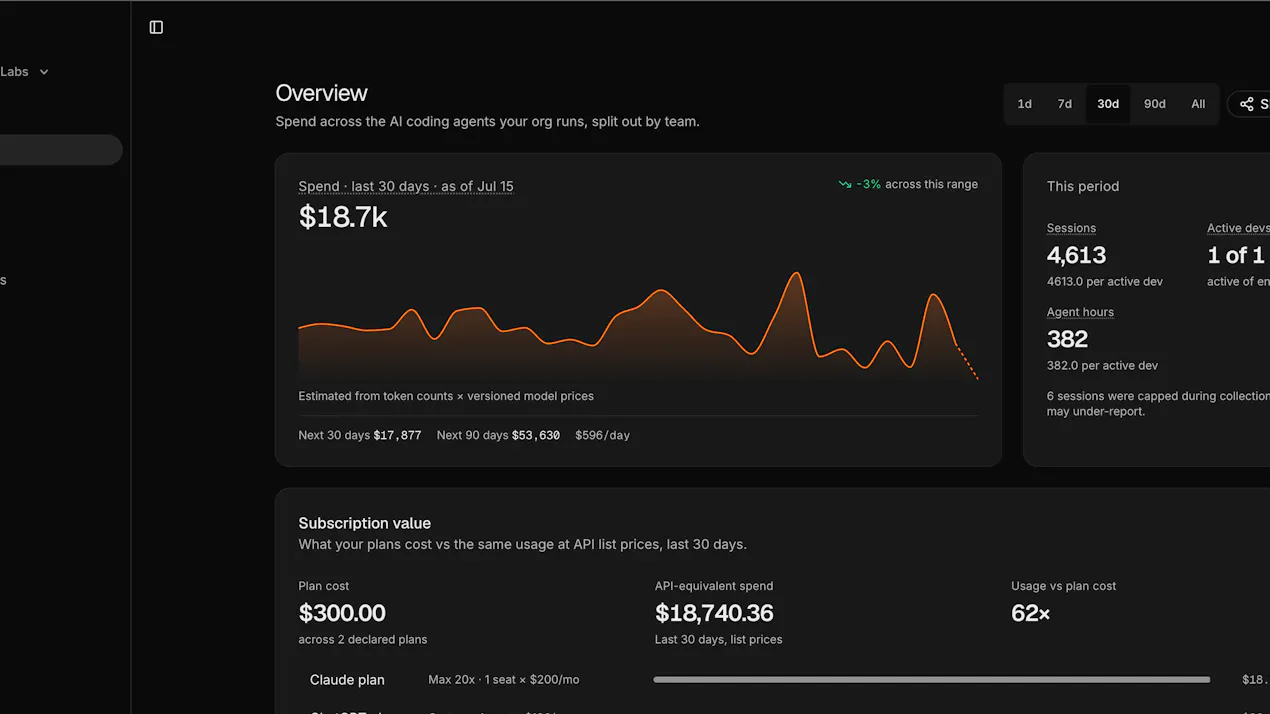
Task: Click the Max 20x 1 seat $200/mo text
Action: (504, 680)
